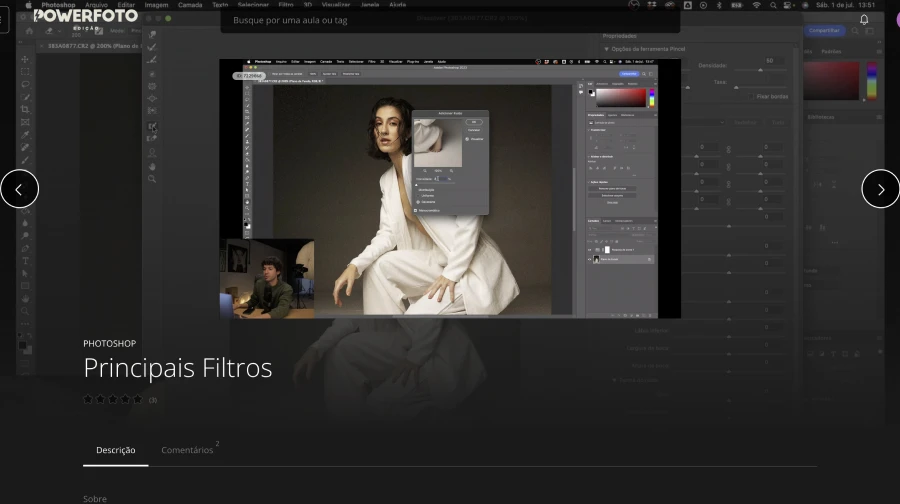The width and height of the screenshot is (900, 504).
Task: Select Pen tool in background Photoshop toolbar
Action: 25,248
